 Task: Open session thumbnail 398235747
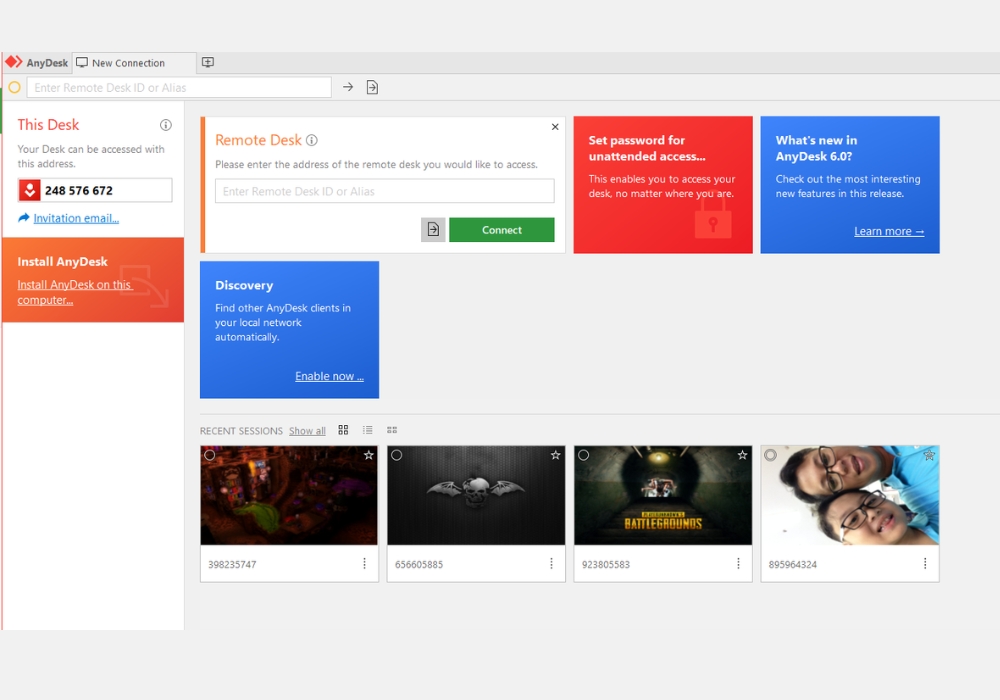click(x=289, y=495)
